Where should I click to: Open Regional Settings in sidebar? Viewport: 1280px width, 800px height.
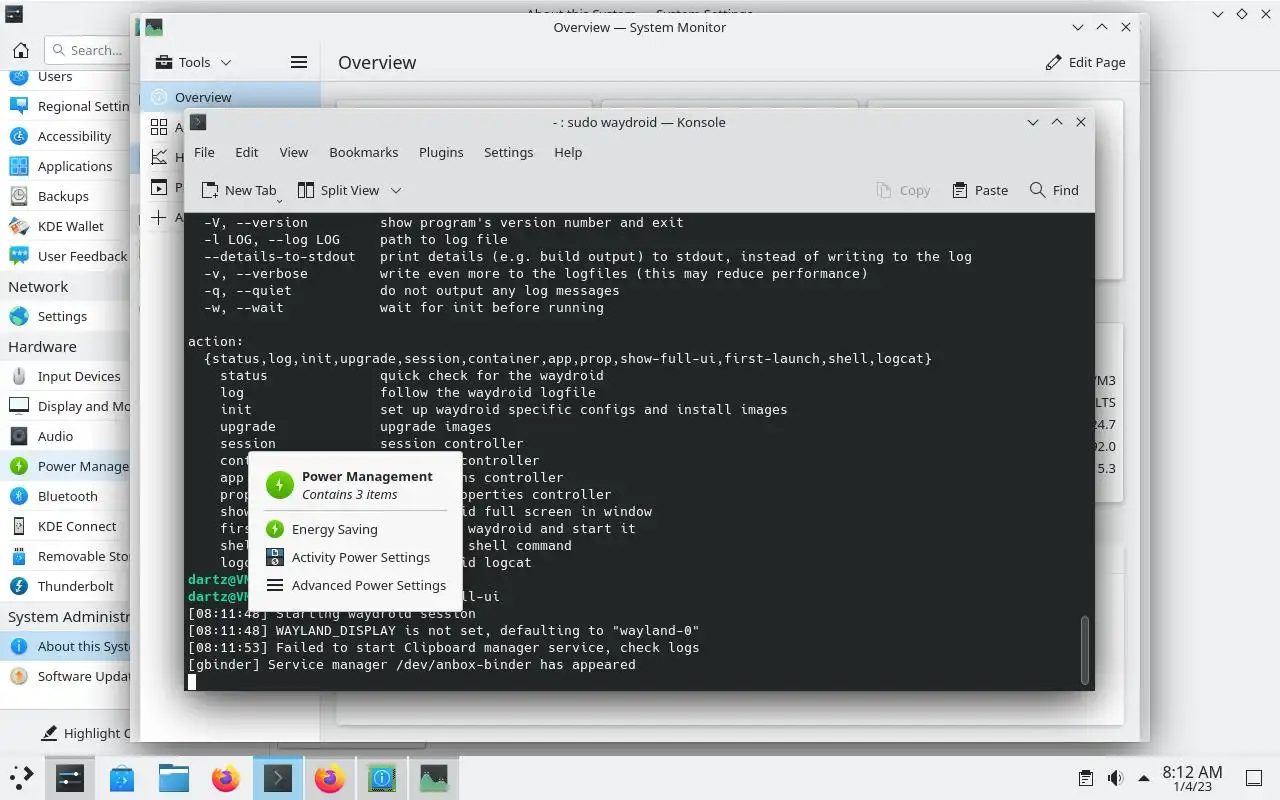click(x=66, y=106)
